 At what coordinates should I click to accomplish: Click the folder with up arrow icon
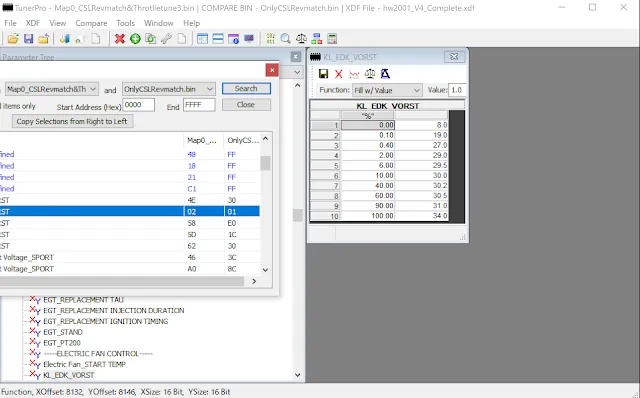[x=43, y=39]
